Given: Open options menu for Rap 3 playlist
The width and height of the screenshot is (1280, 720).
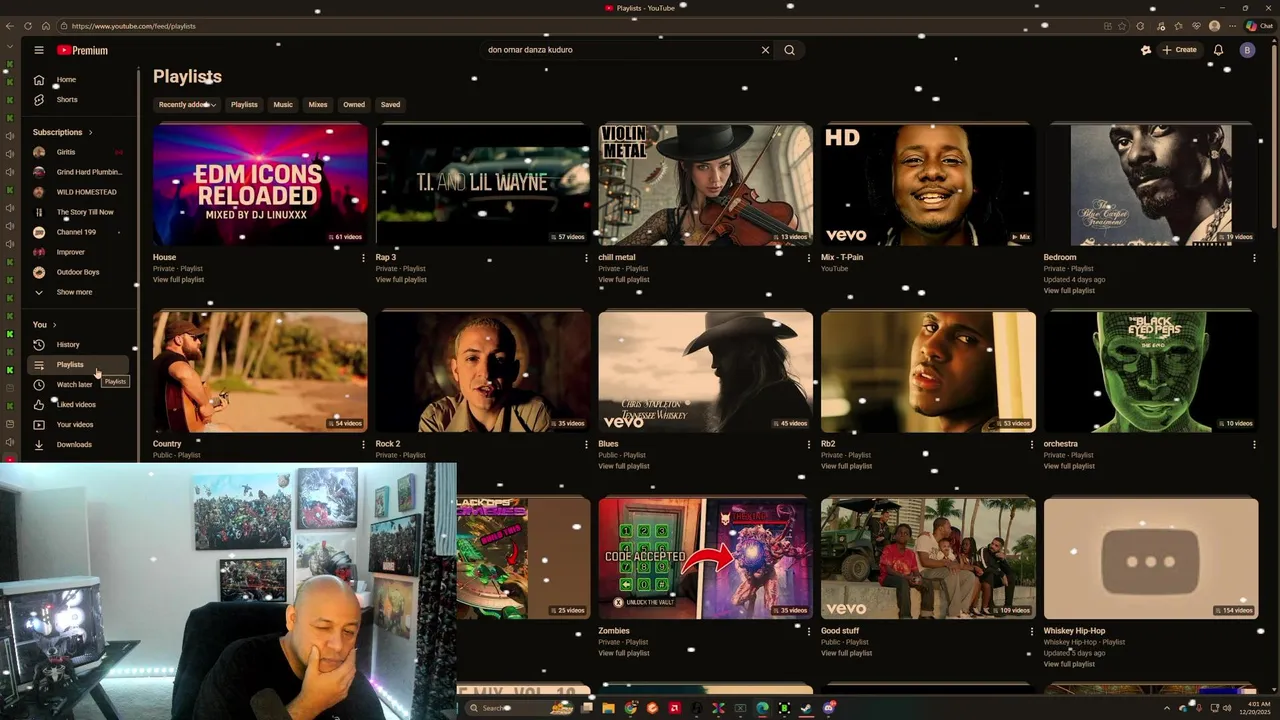Looking at the screenshot, I should (x=586, y=258).
